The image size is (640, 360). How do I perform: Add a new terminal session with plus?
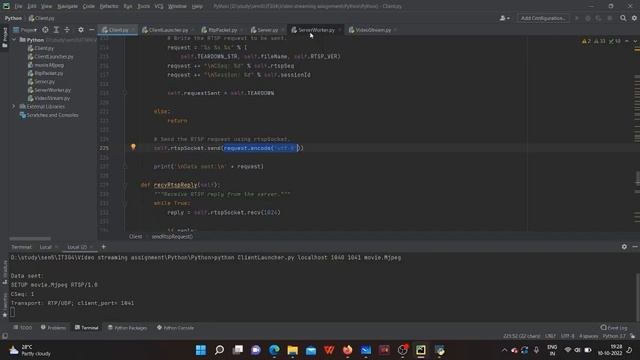tap(103, 247)
